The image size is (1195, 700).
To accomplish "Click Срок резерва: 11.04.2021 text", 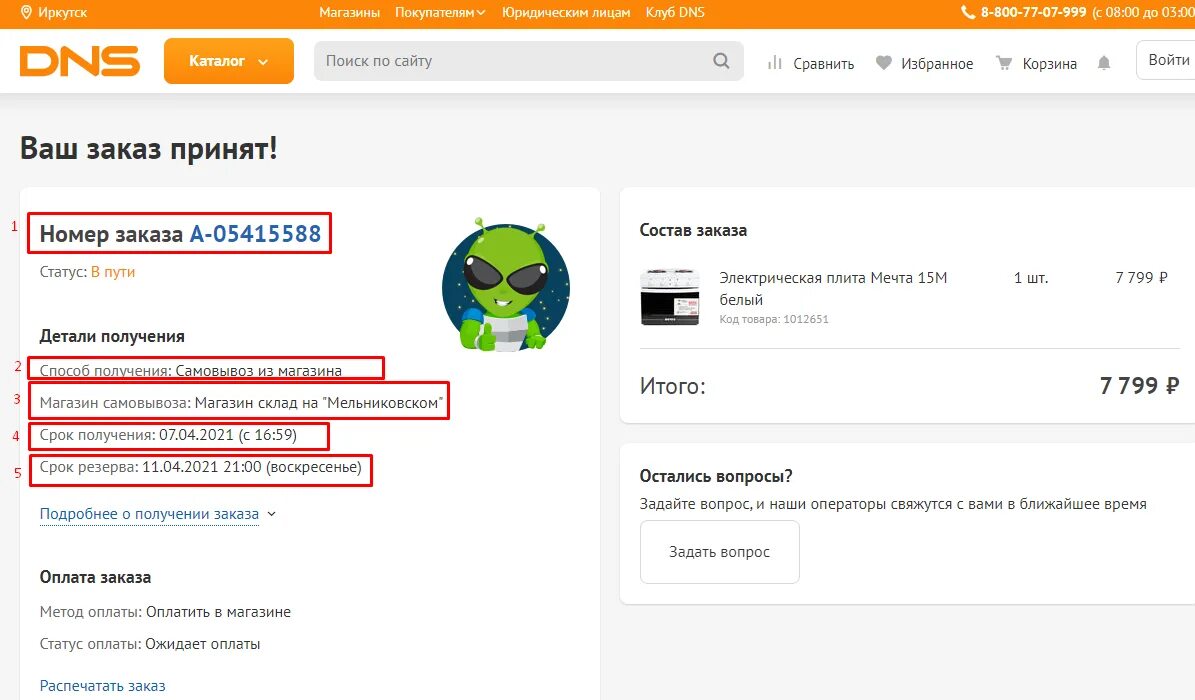I will [x=200, y=467].
